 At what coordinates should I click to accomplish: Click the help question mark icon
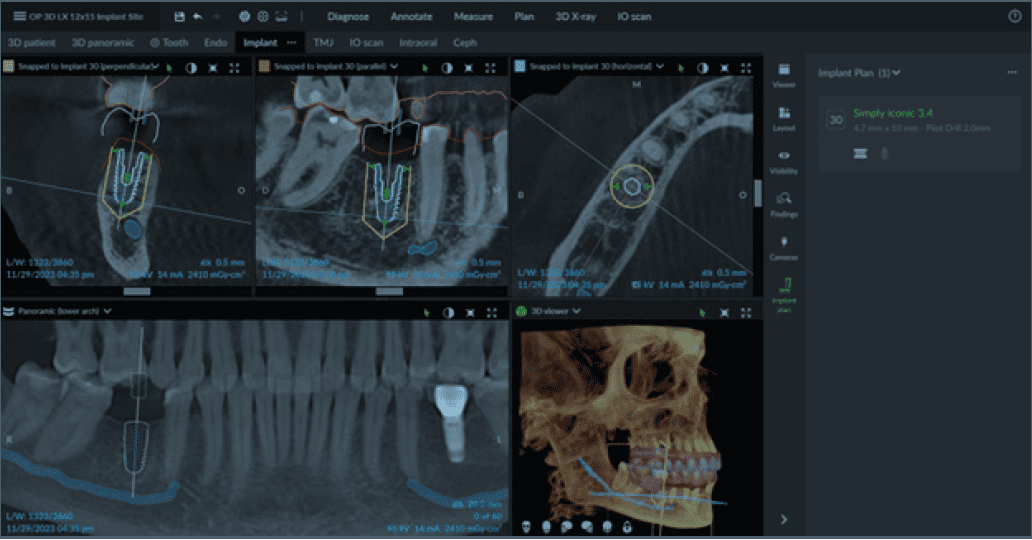[x=1014, y=17]
